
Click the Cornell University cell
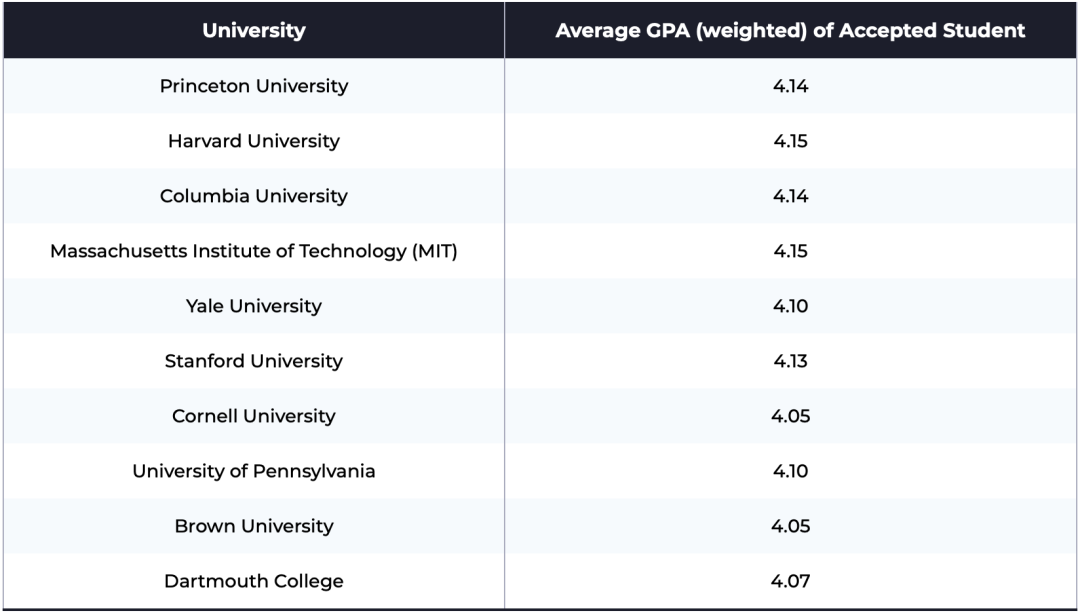click(254, 416)
